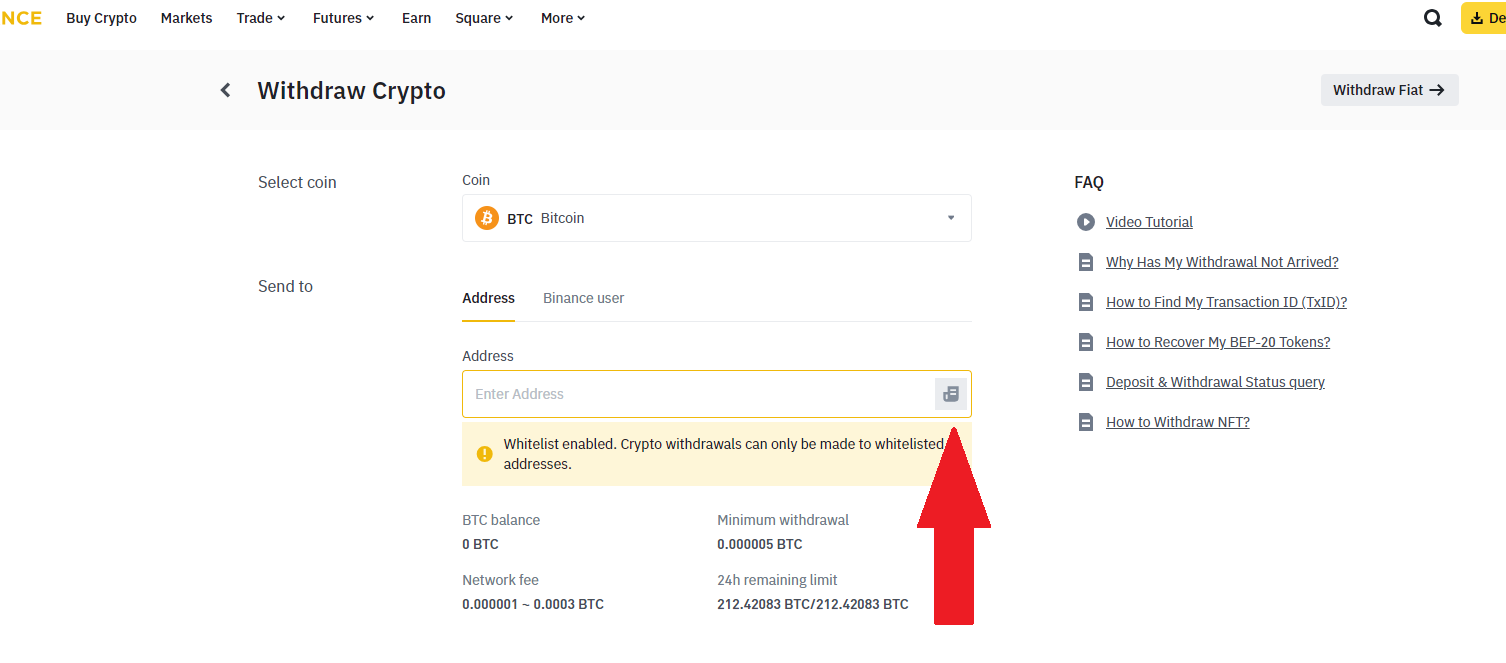This screenshot has height=663, width=1506.
Task: Click the 24h remaining limit value
Action: point(813,604)
